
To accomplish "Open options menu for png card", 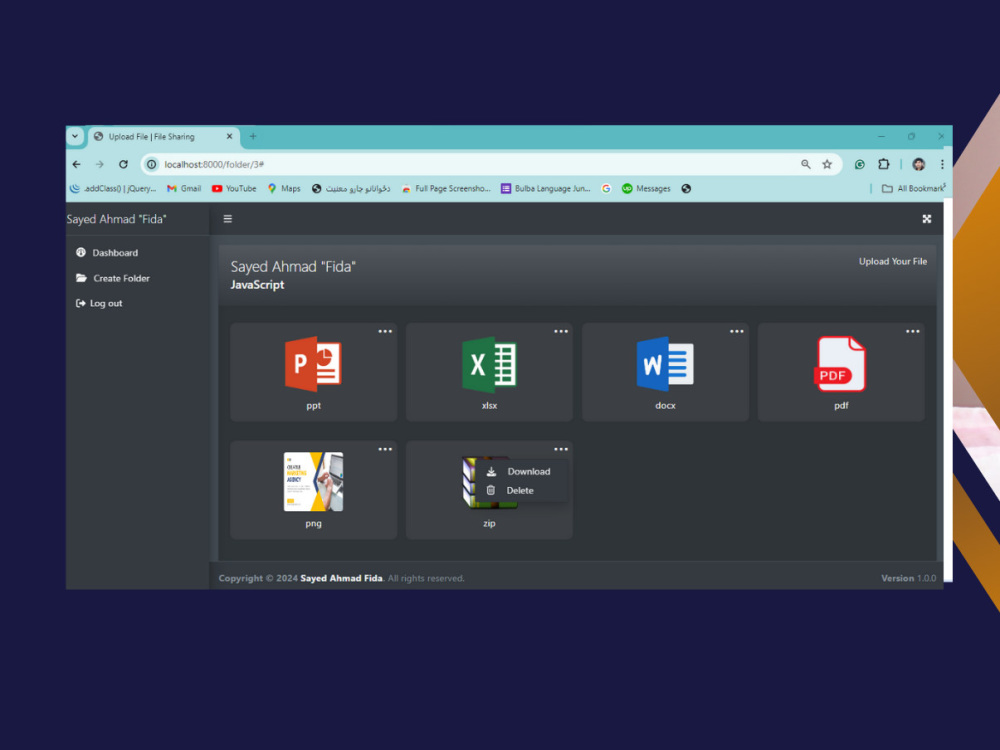I will [x=385, y=449].
